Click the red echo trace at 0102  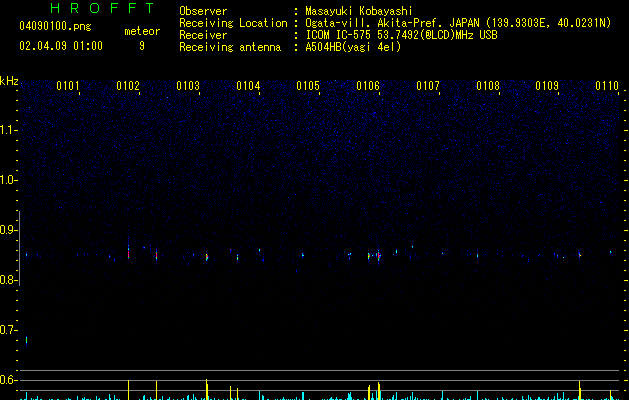coord(128,253)
